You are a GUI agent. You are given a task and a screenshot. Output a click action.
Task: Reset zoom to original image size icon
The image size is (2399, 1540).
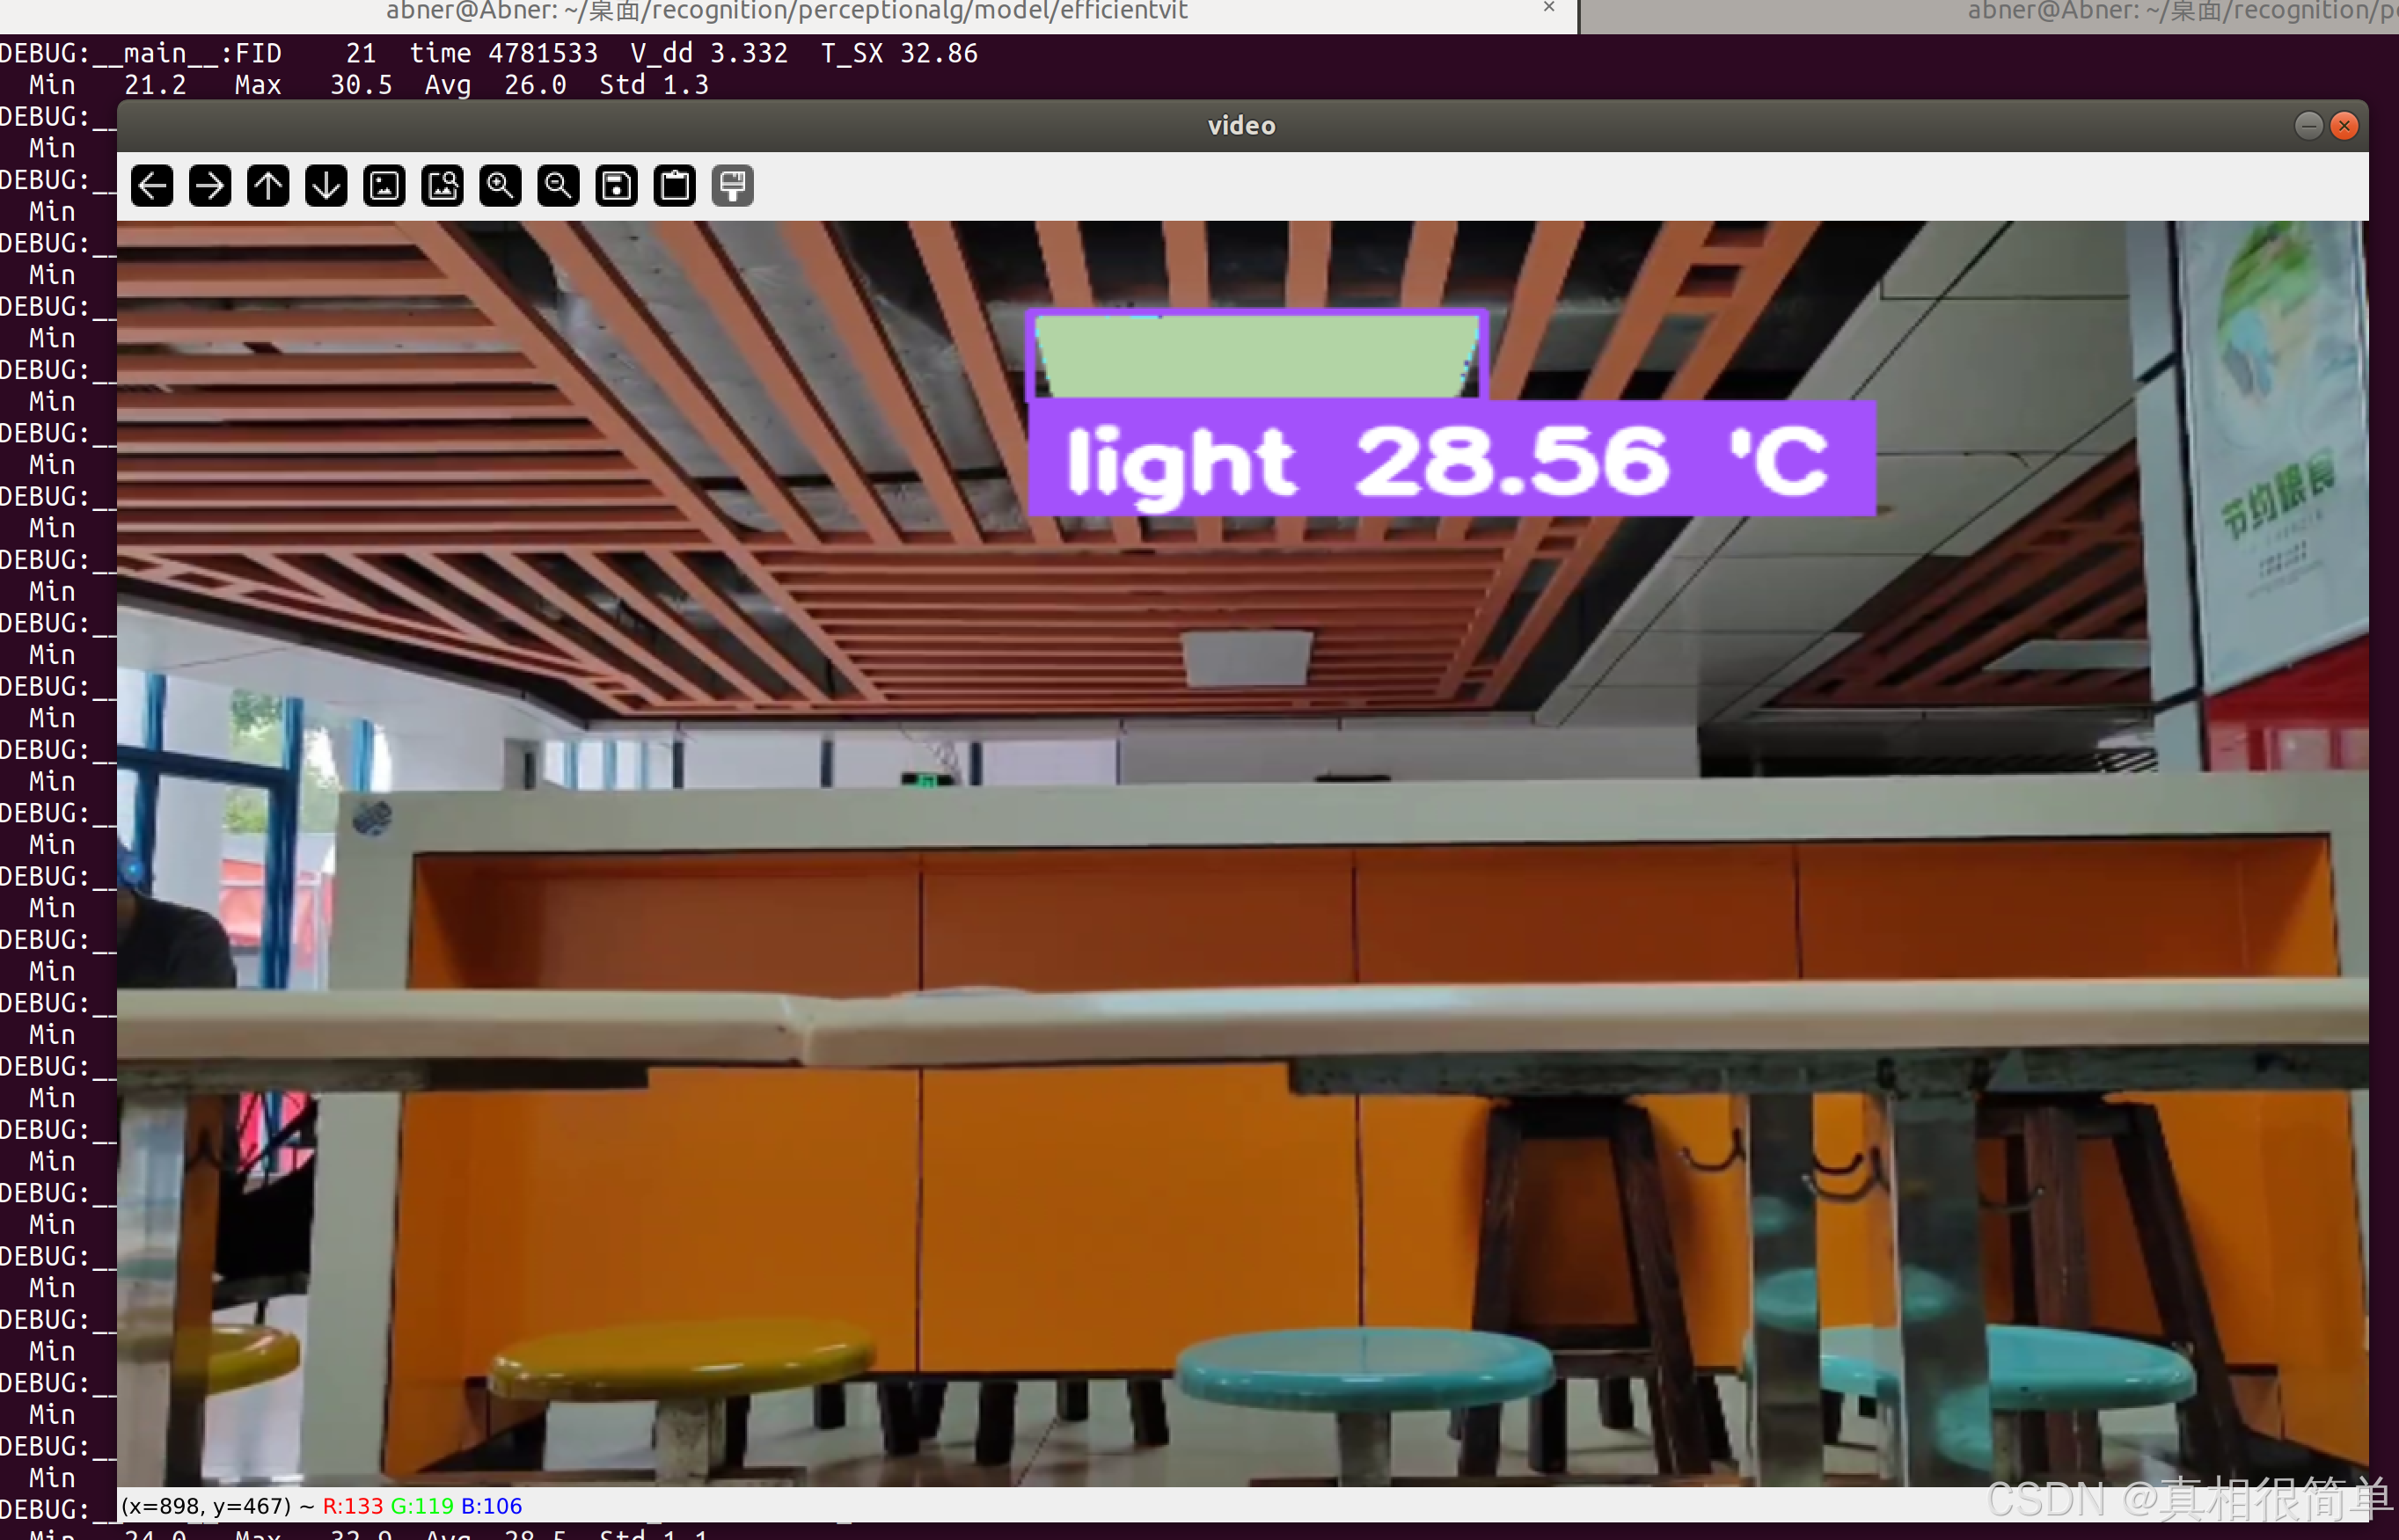click(384, 186)
